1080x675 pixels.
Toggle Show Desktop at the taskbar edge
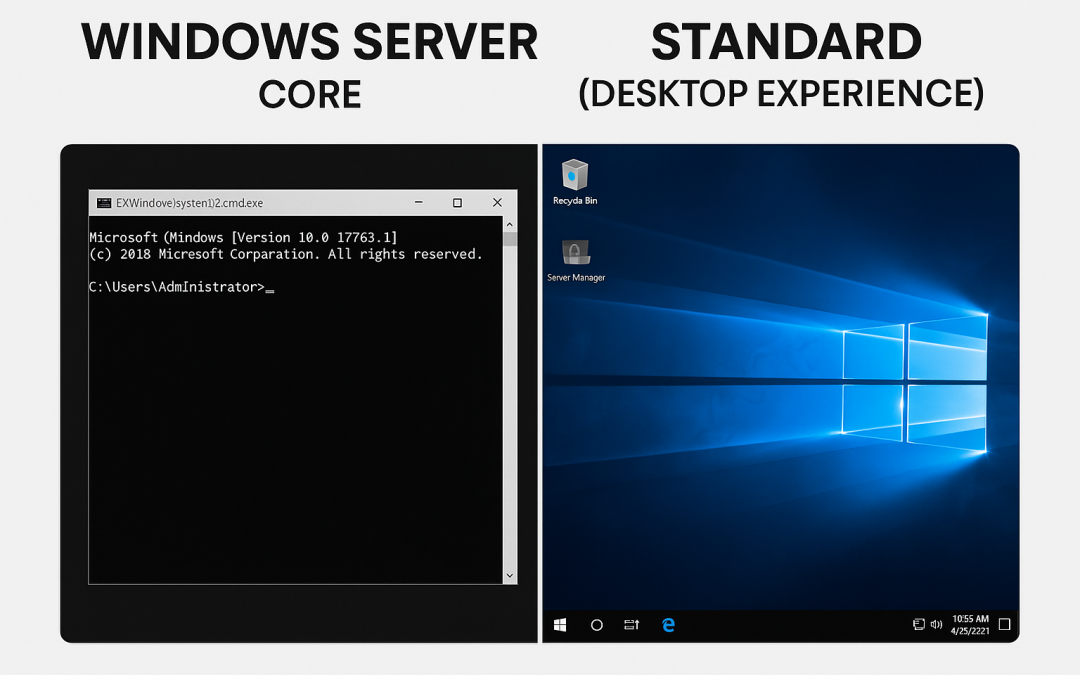click(1016, 624)
